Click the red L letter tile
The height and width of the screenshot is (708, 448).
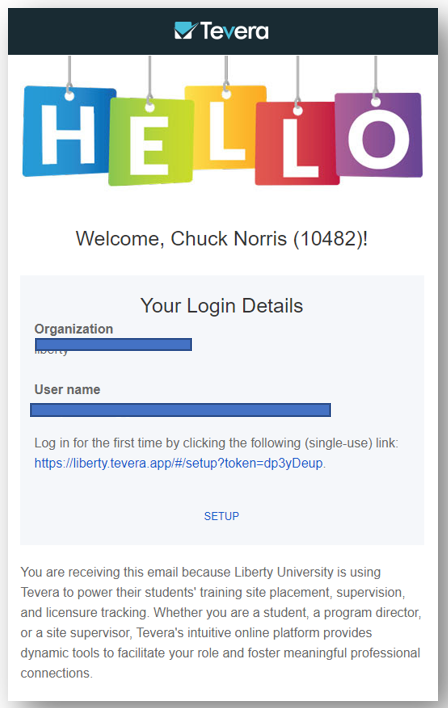[297, 144]
